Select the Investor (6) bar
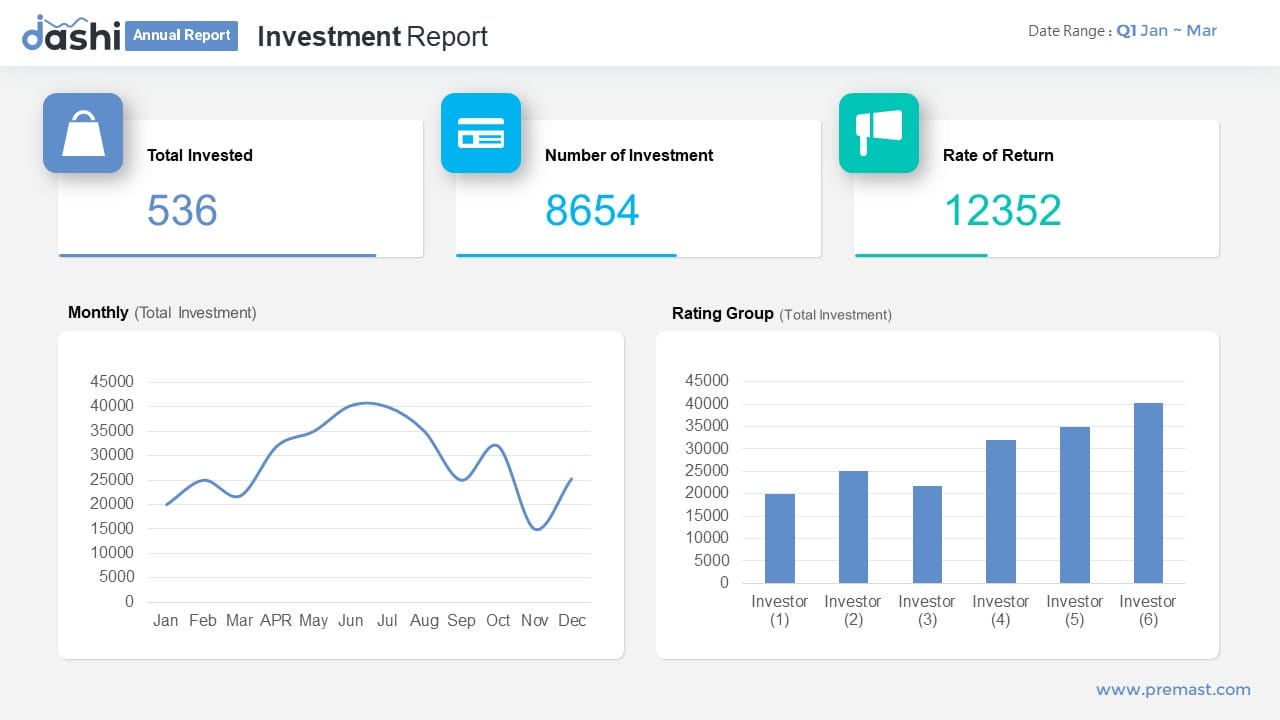This screenshot has height=720, width=1280. click(1148, 493)
